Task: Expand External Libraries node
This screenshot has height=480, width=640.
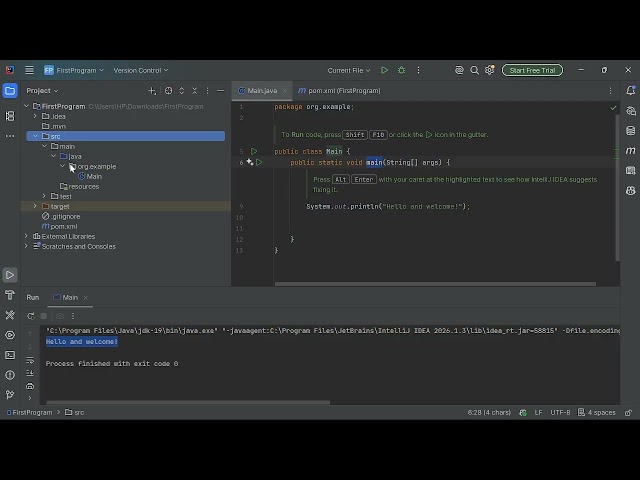Action: click(x=26, y=236)
